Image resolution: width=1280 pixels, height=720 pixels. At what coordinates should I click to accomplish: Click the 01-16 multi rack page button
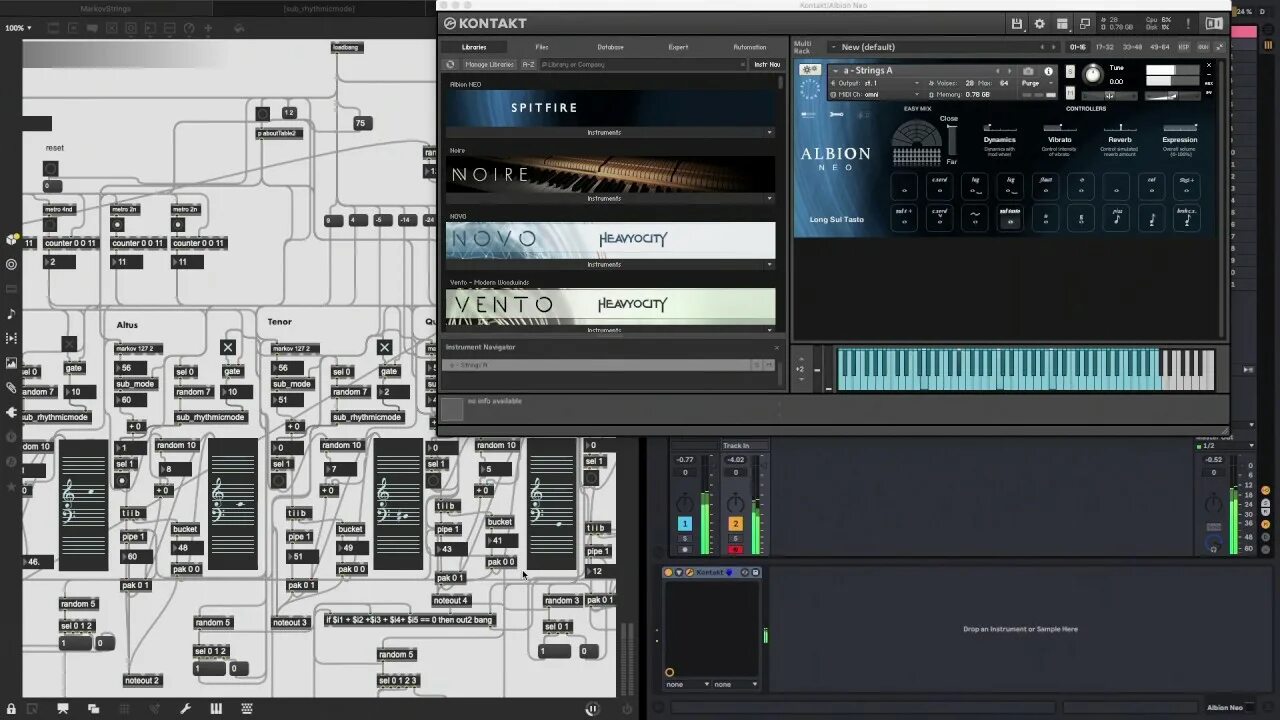(x=1078, y=47)
